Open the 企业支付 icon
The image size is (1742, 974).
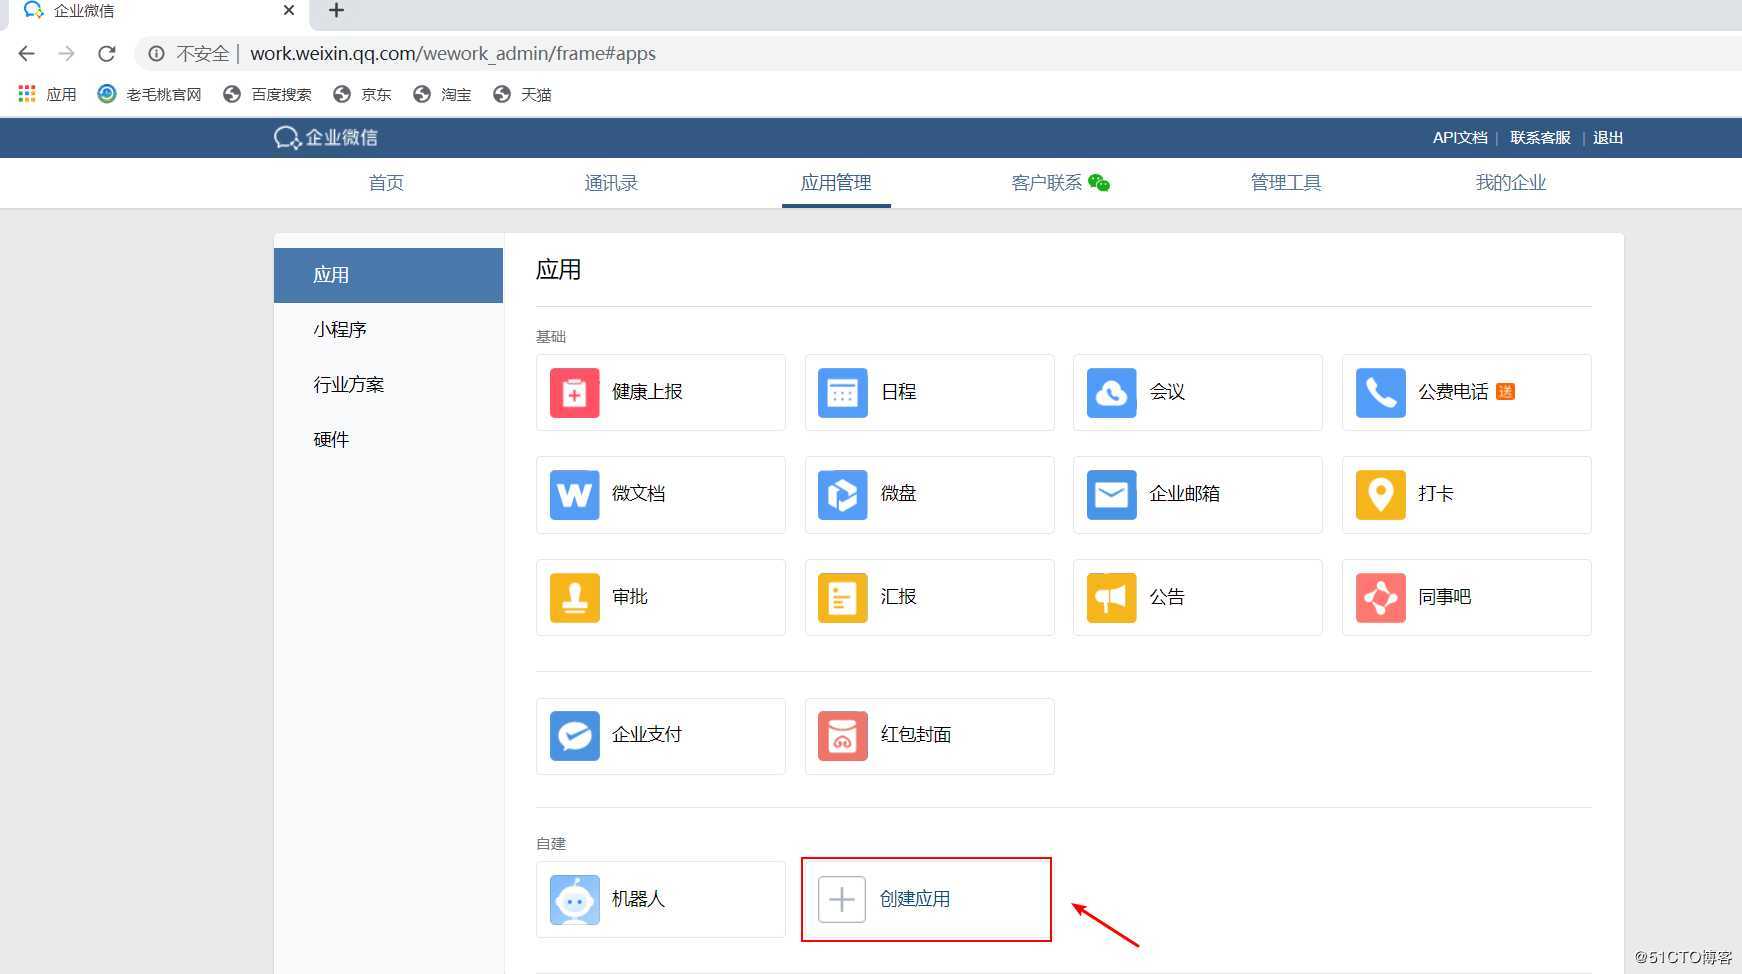click(x=574, y=736)
